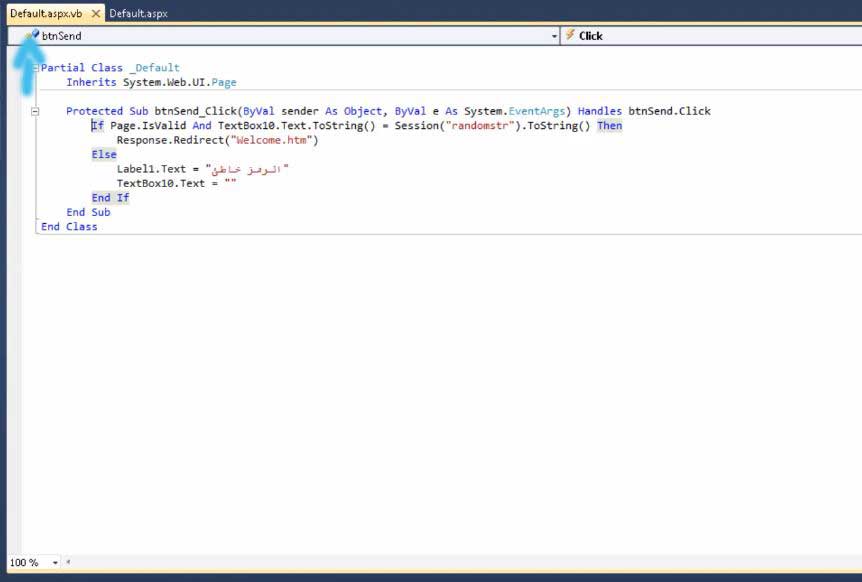862x582 pixels.
Task: Select the Default.aspx.vb tab
Action: click(46, 14)
